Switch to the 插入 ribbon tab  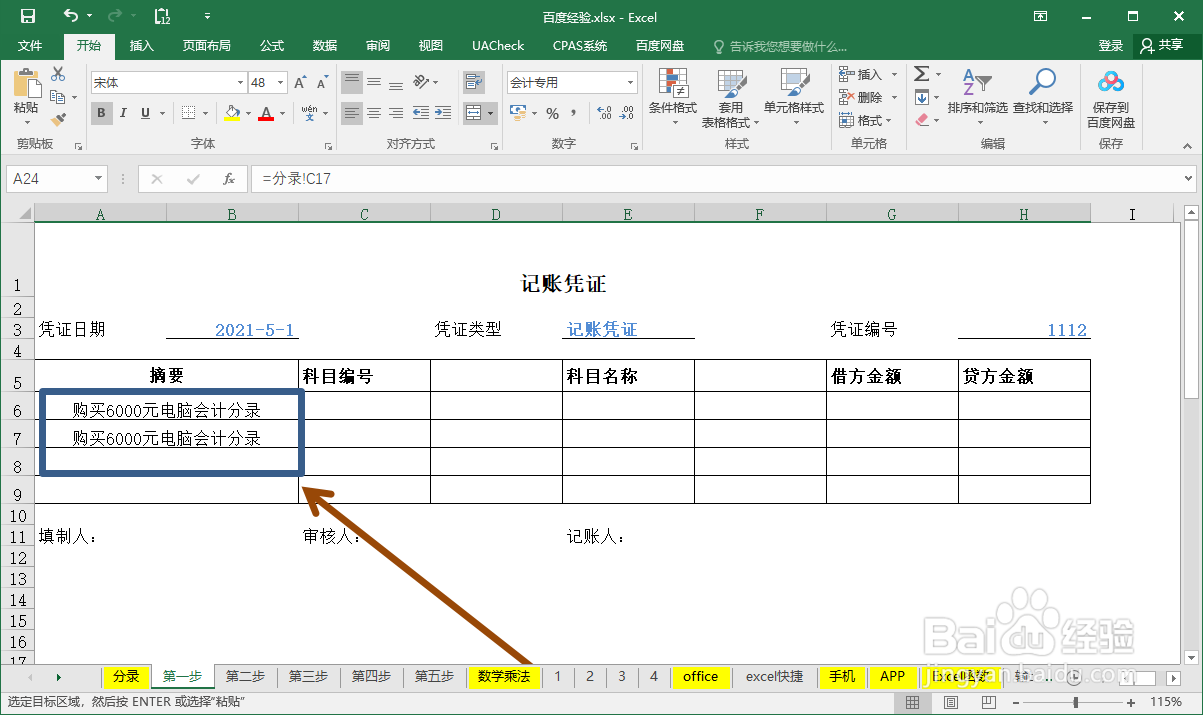click(142, 46)
